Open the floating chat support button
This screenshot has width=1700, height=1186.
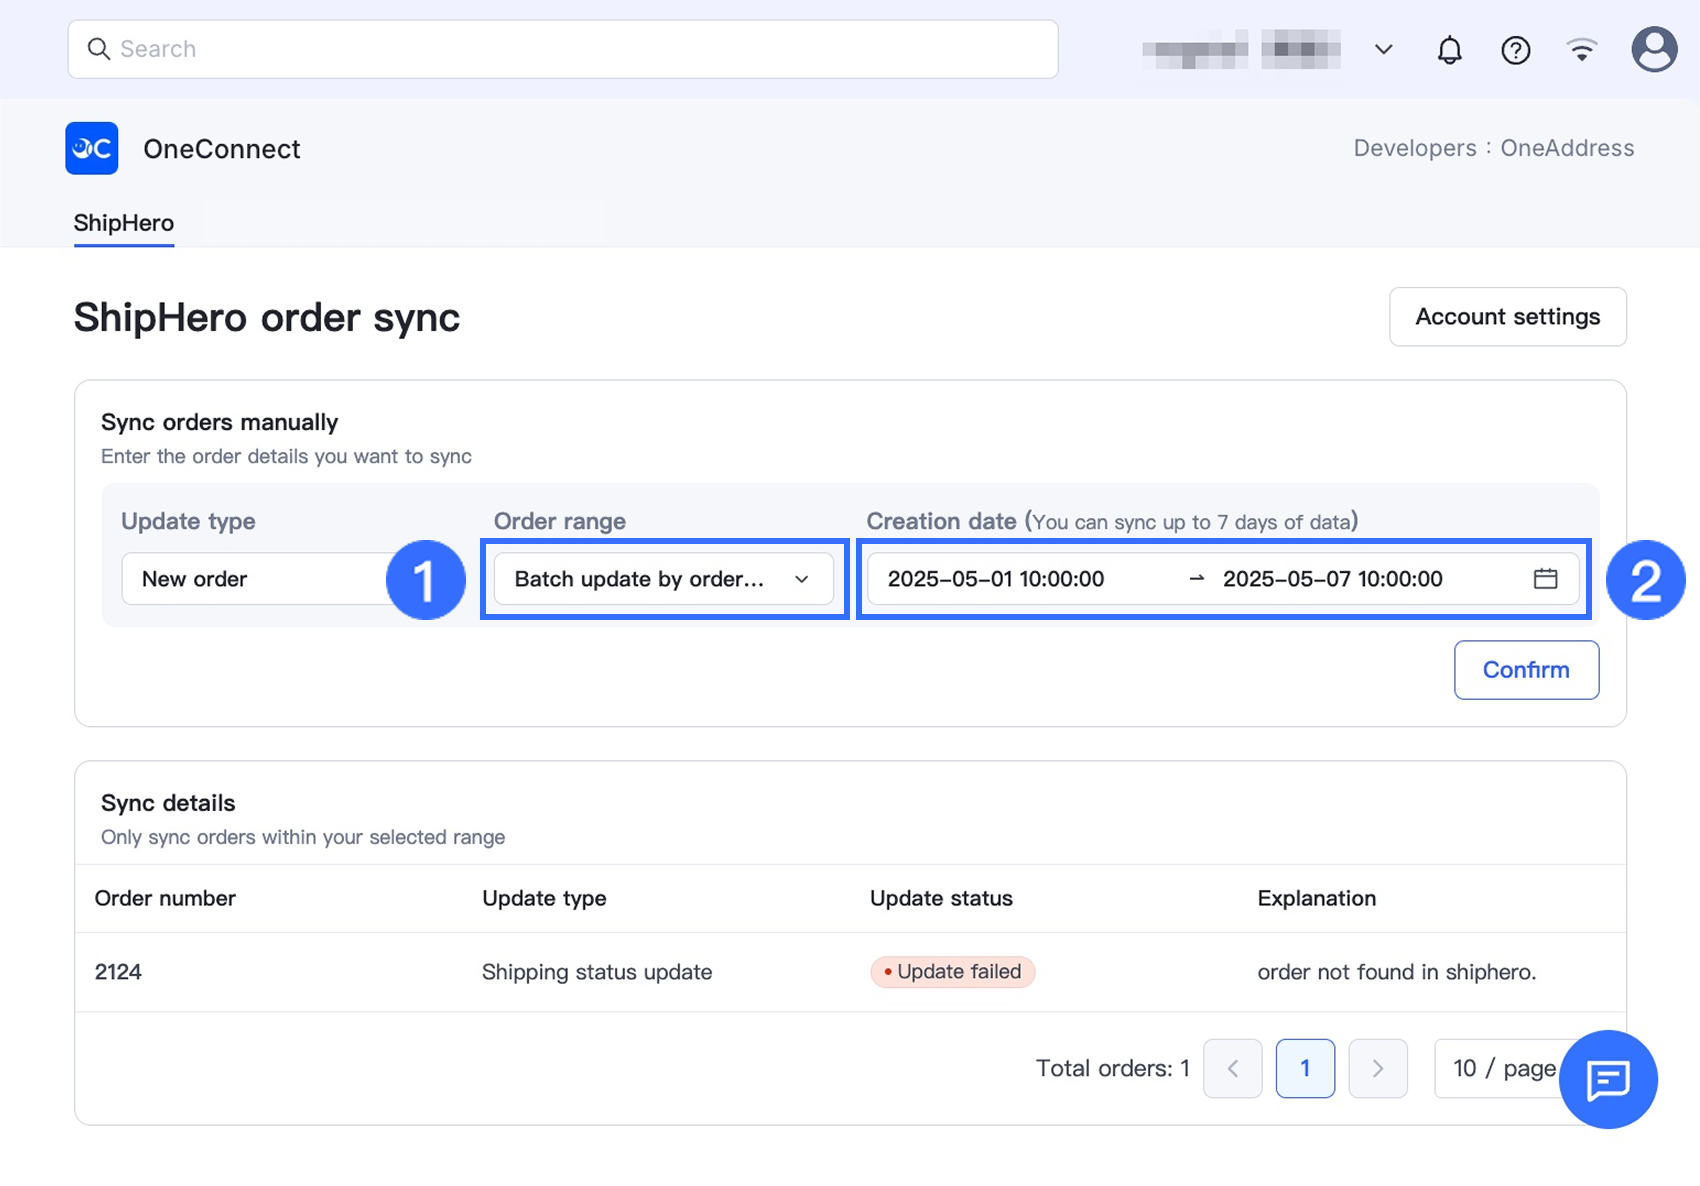[1608, 1079]
